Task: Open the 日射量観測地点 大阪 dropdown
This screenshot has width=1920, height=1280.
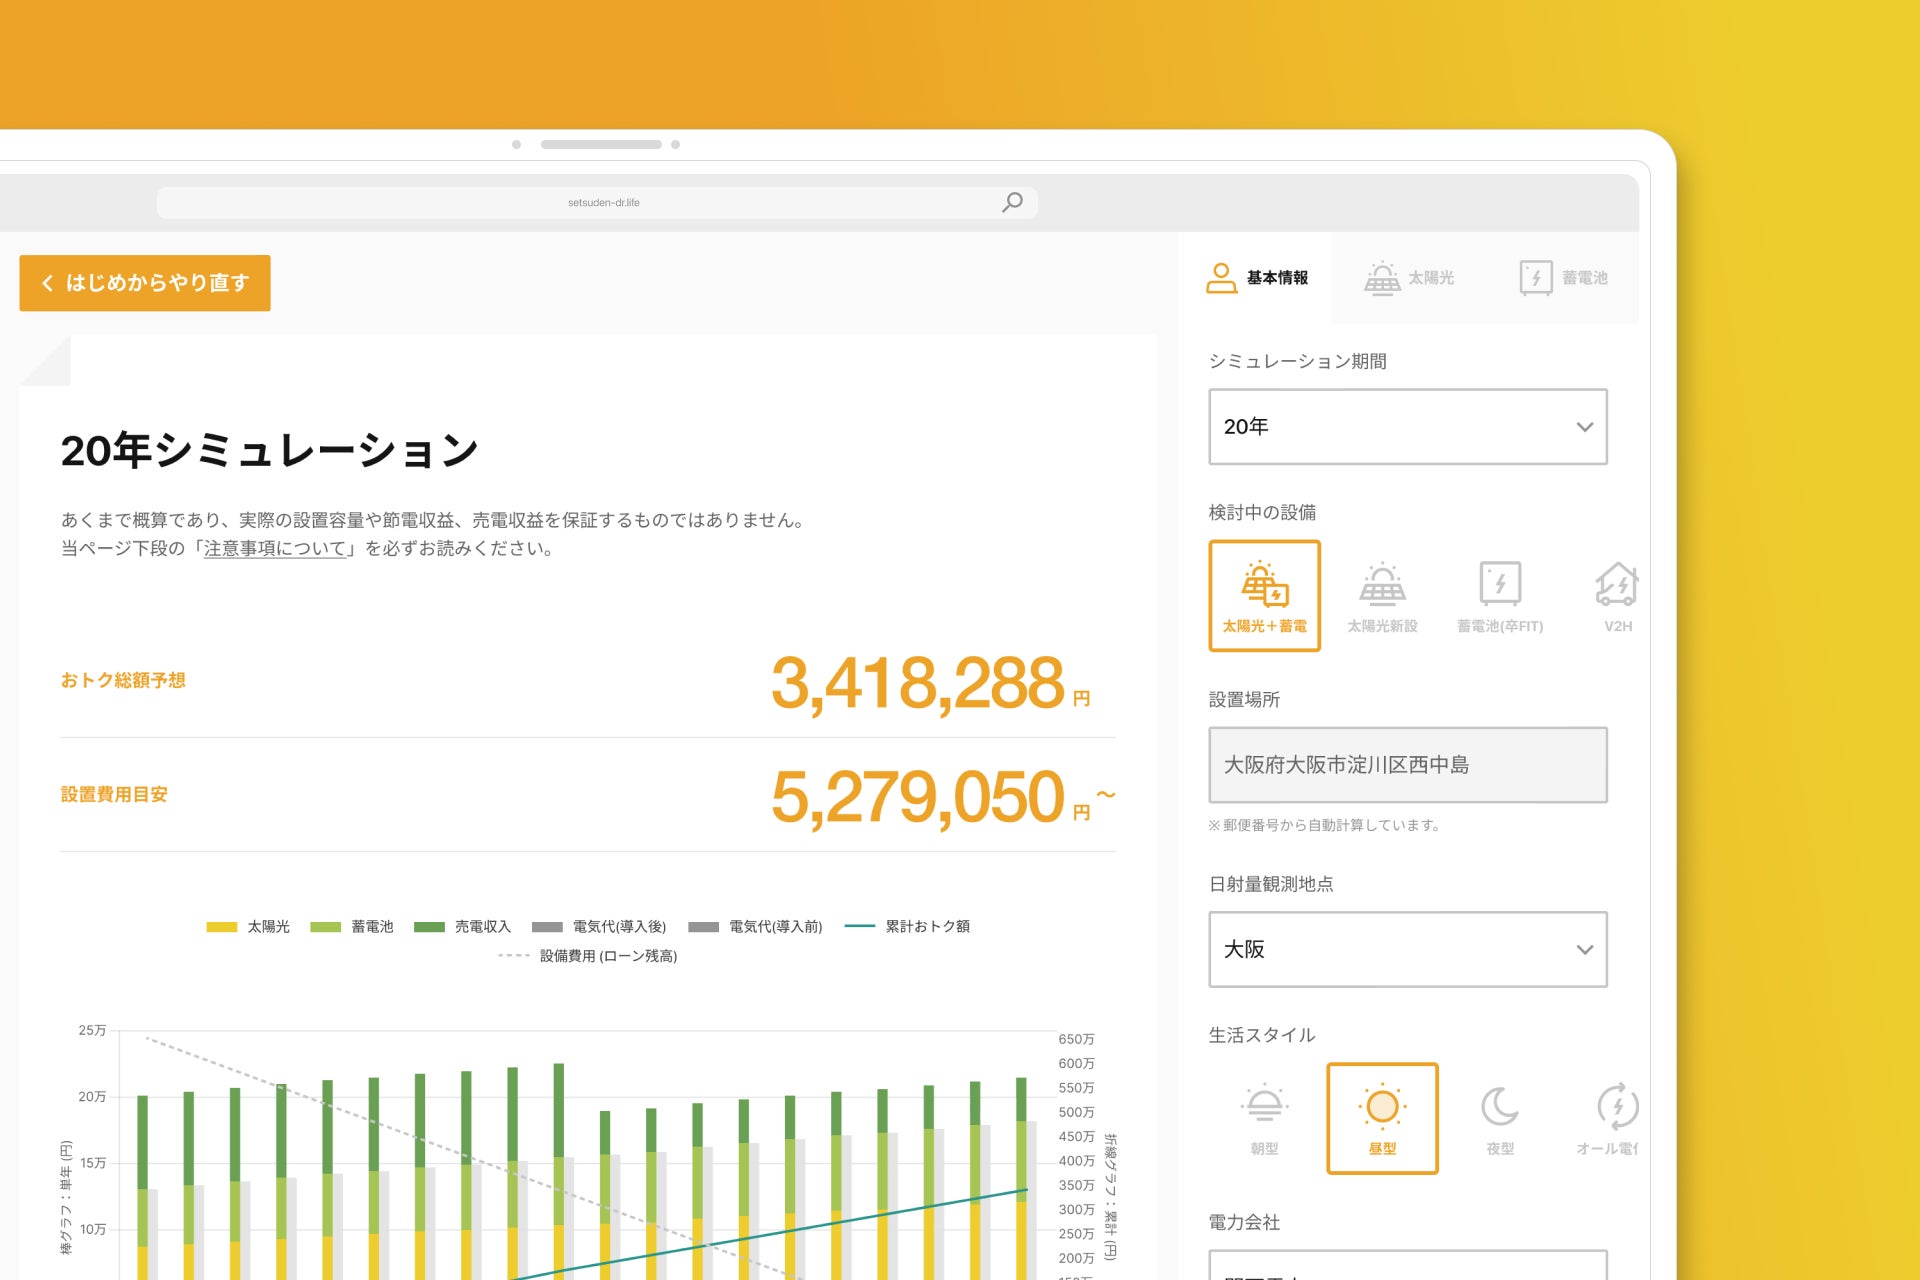Action: tap(1407, 949)
